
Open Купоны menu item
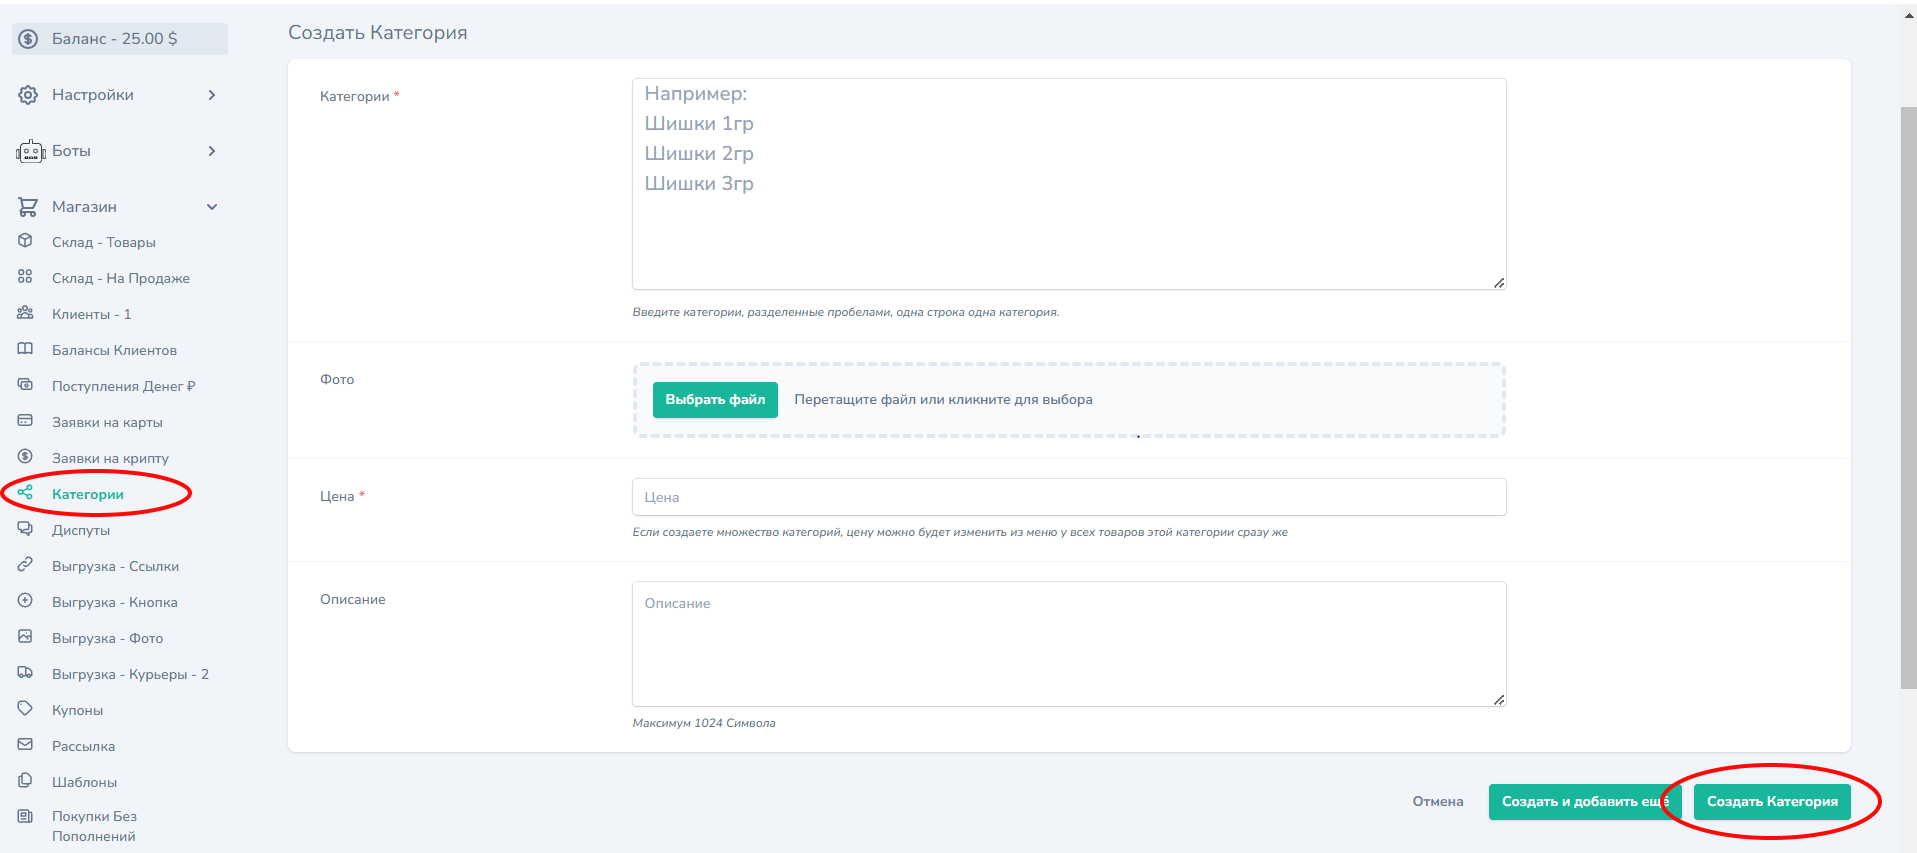[78, 710]
